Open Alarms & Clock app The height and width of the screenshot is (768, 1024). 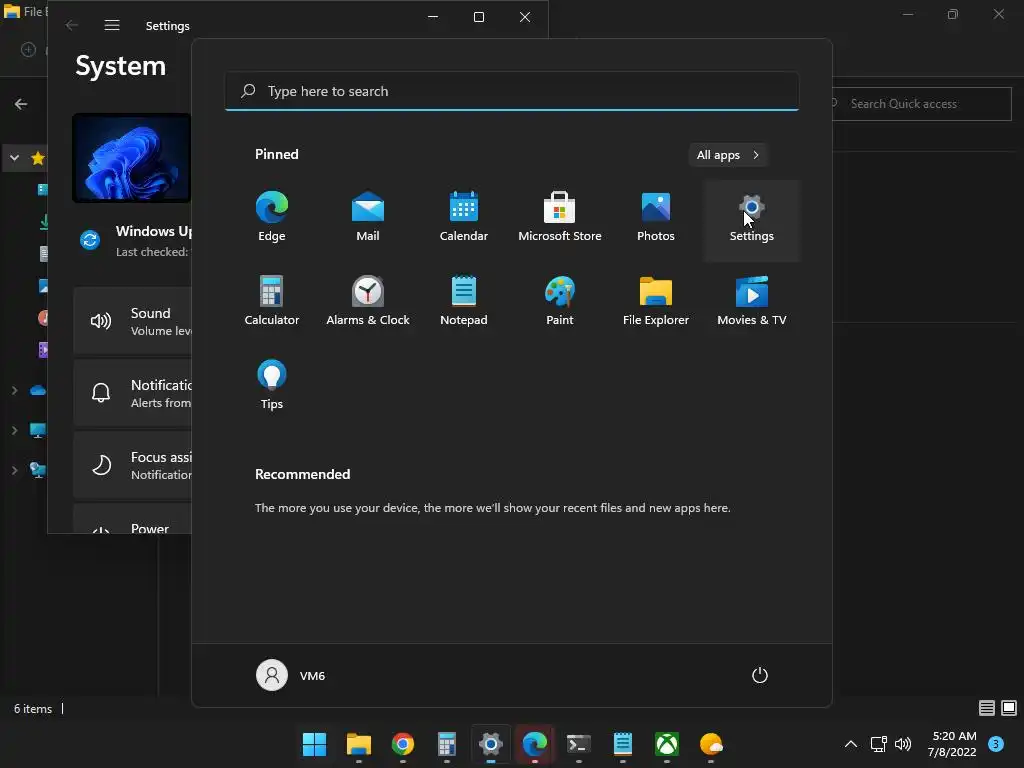[368, 301]
